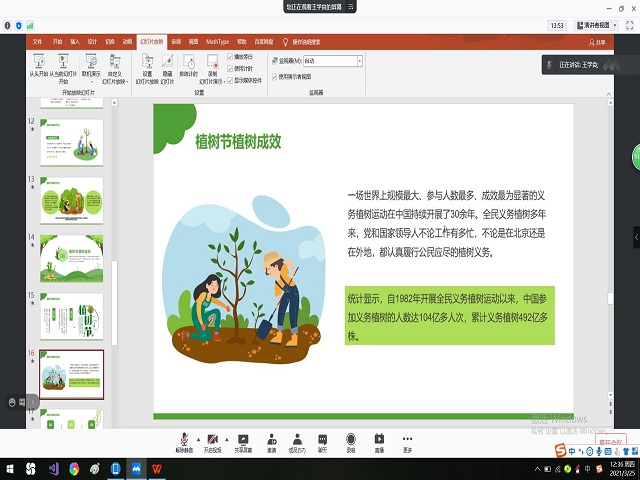Expand the video options arrow
Screen dimensions: 640x480
click(x=226, y=438)
